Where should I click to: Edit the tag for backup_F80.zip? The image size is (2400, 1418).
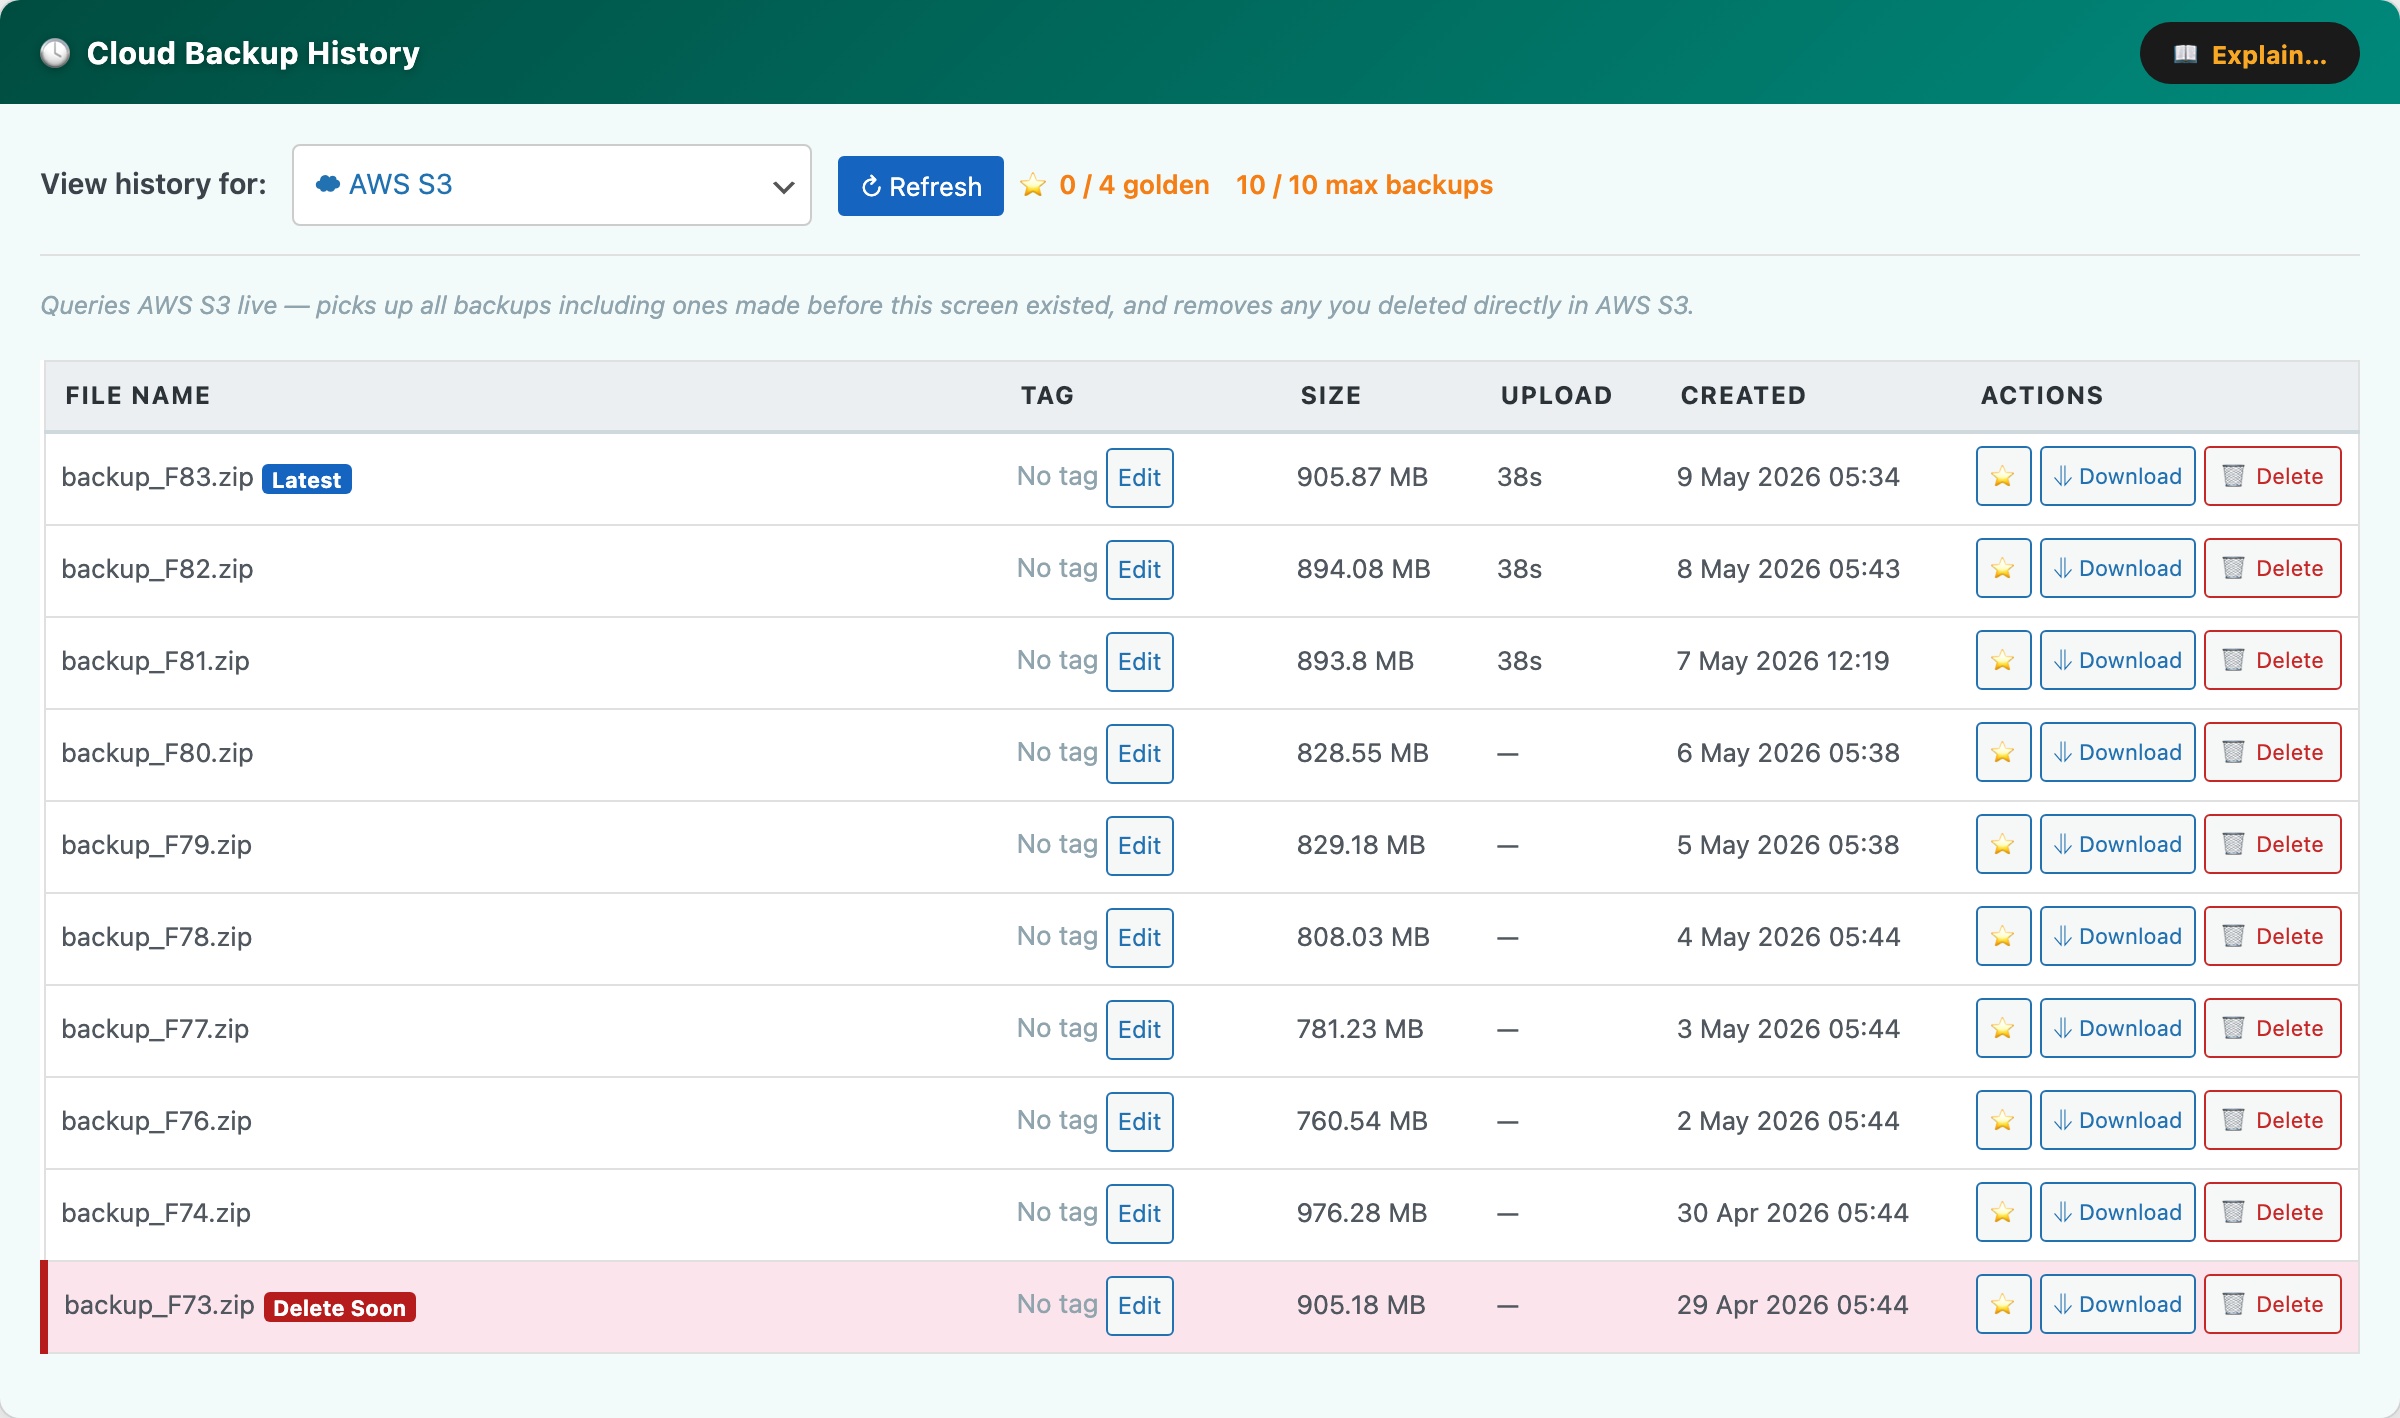1139,754
